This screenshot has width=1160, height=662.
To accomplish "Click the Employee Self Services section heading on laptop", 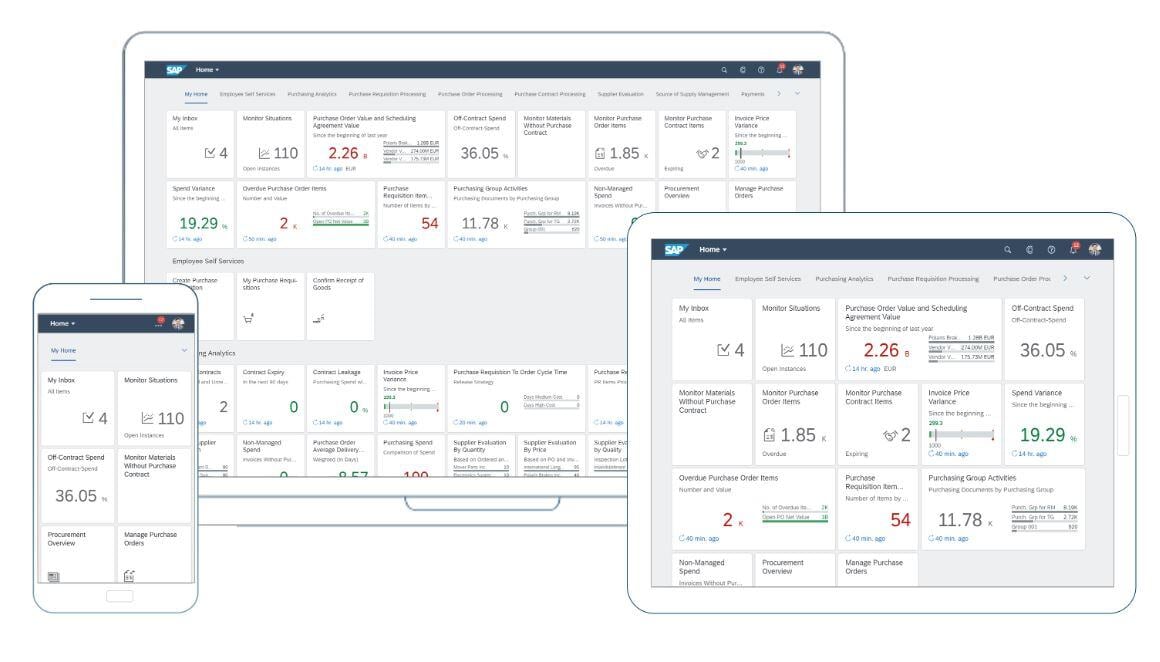I will pos(208,261).
